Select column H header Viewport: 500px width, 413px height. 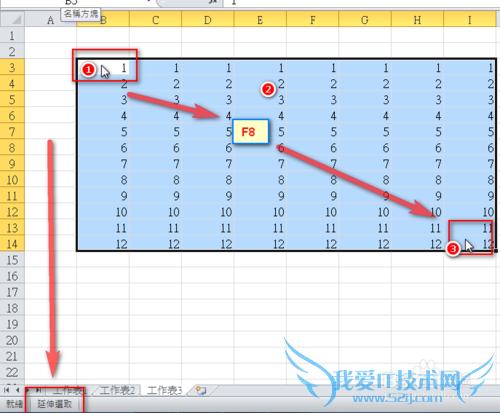[x=418, y=20]
